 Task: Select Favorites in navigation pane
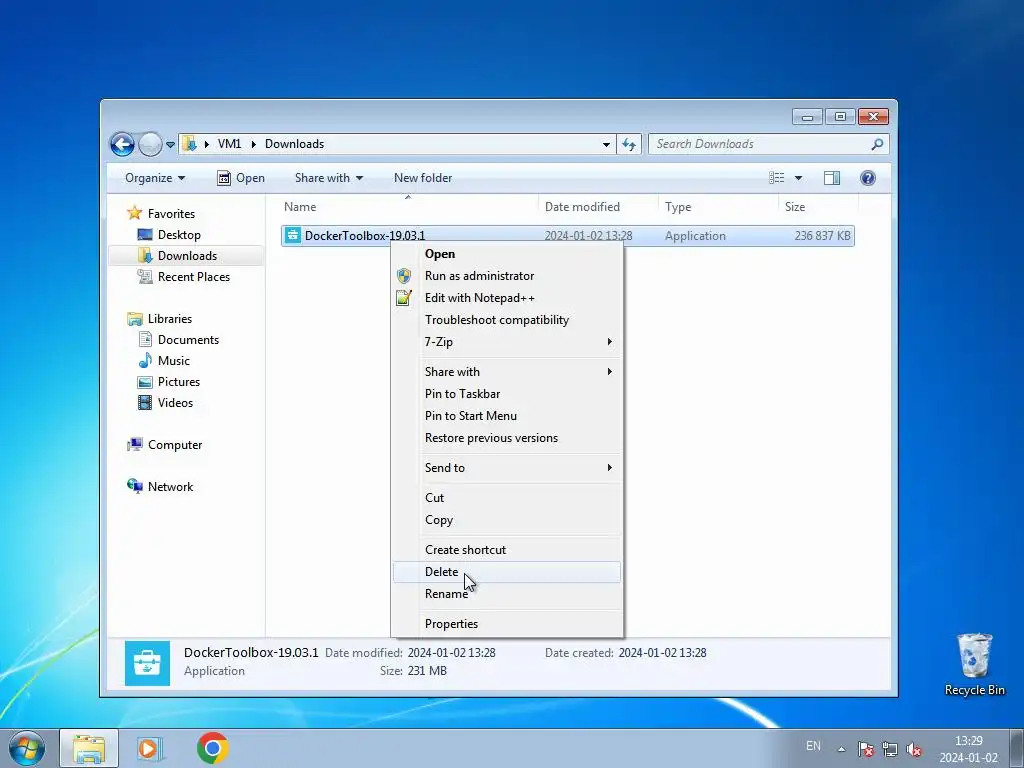point(171,214)
